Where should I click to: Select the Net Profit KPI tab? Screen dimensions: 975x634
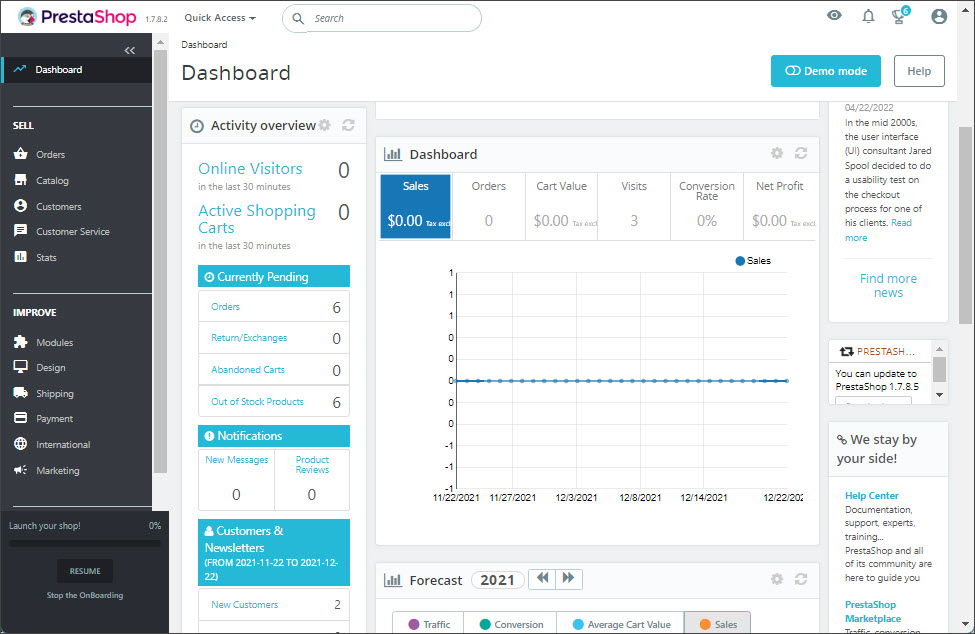(780, 206)
